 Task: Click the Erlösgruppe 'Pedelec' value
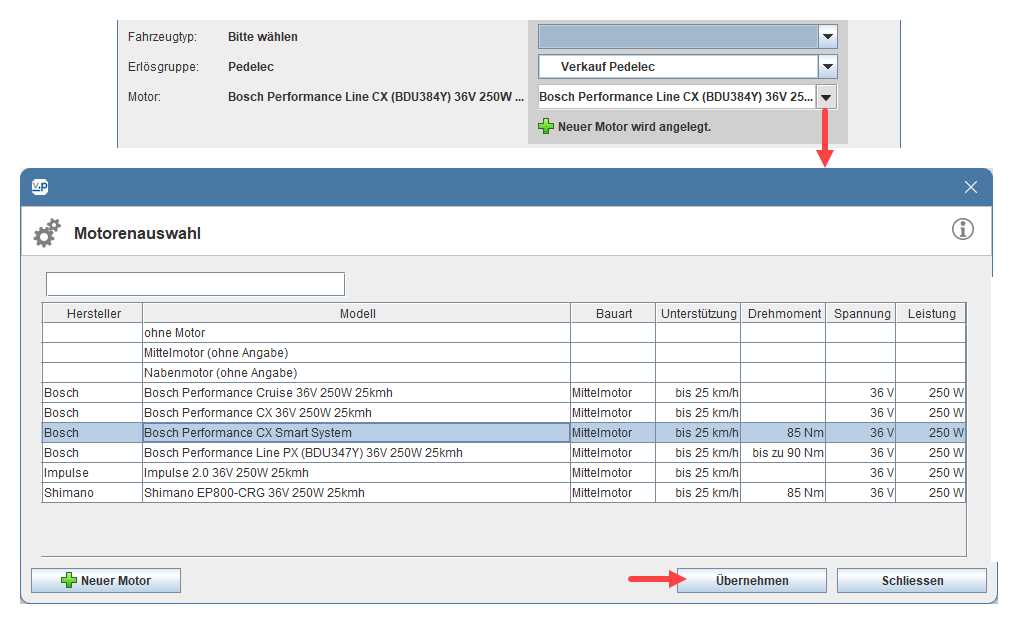click(251, 67)
